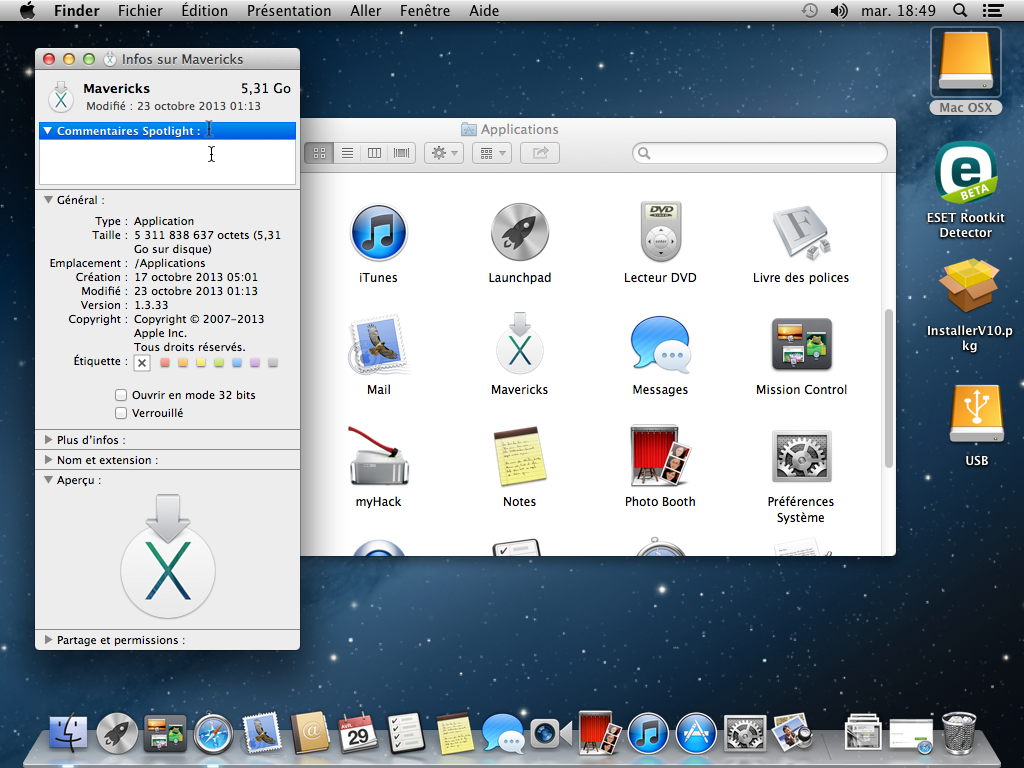
Task: Open Contacts address book from the Dock
Action: pyautogui.click(x=310, y=733)
